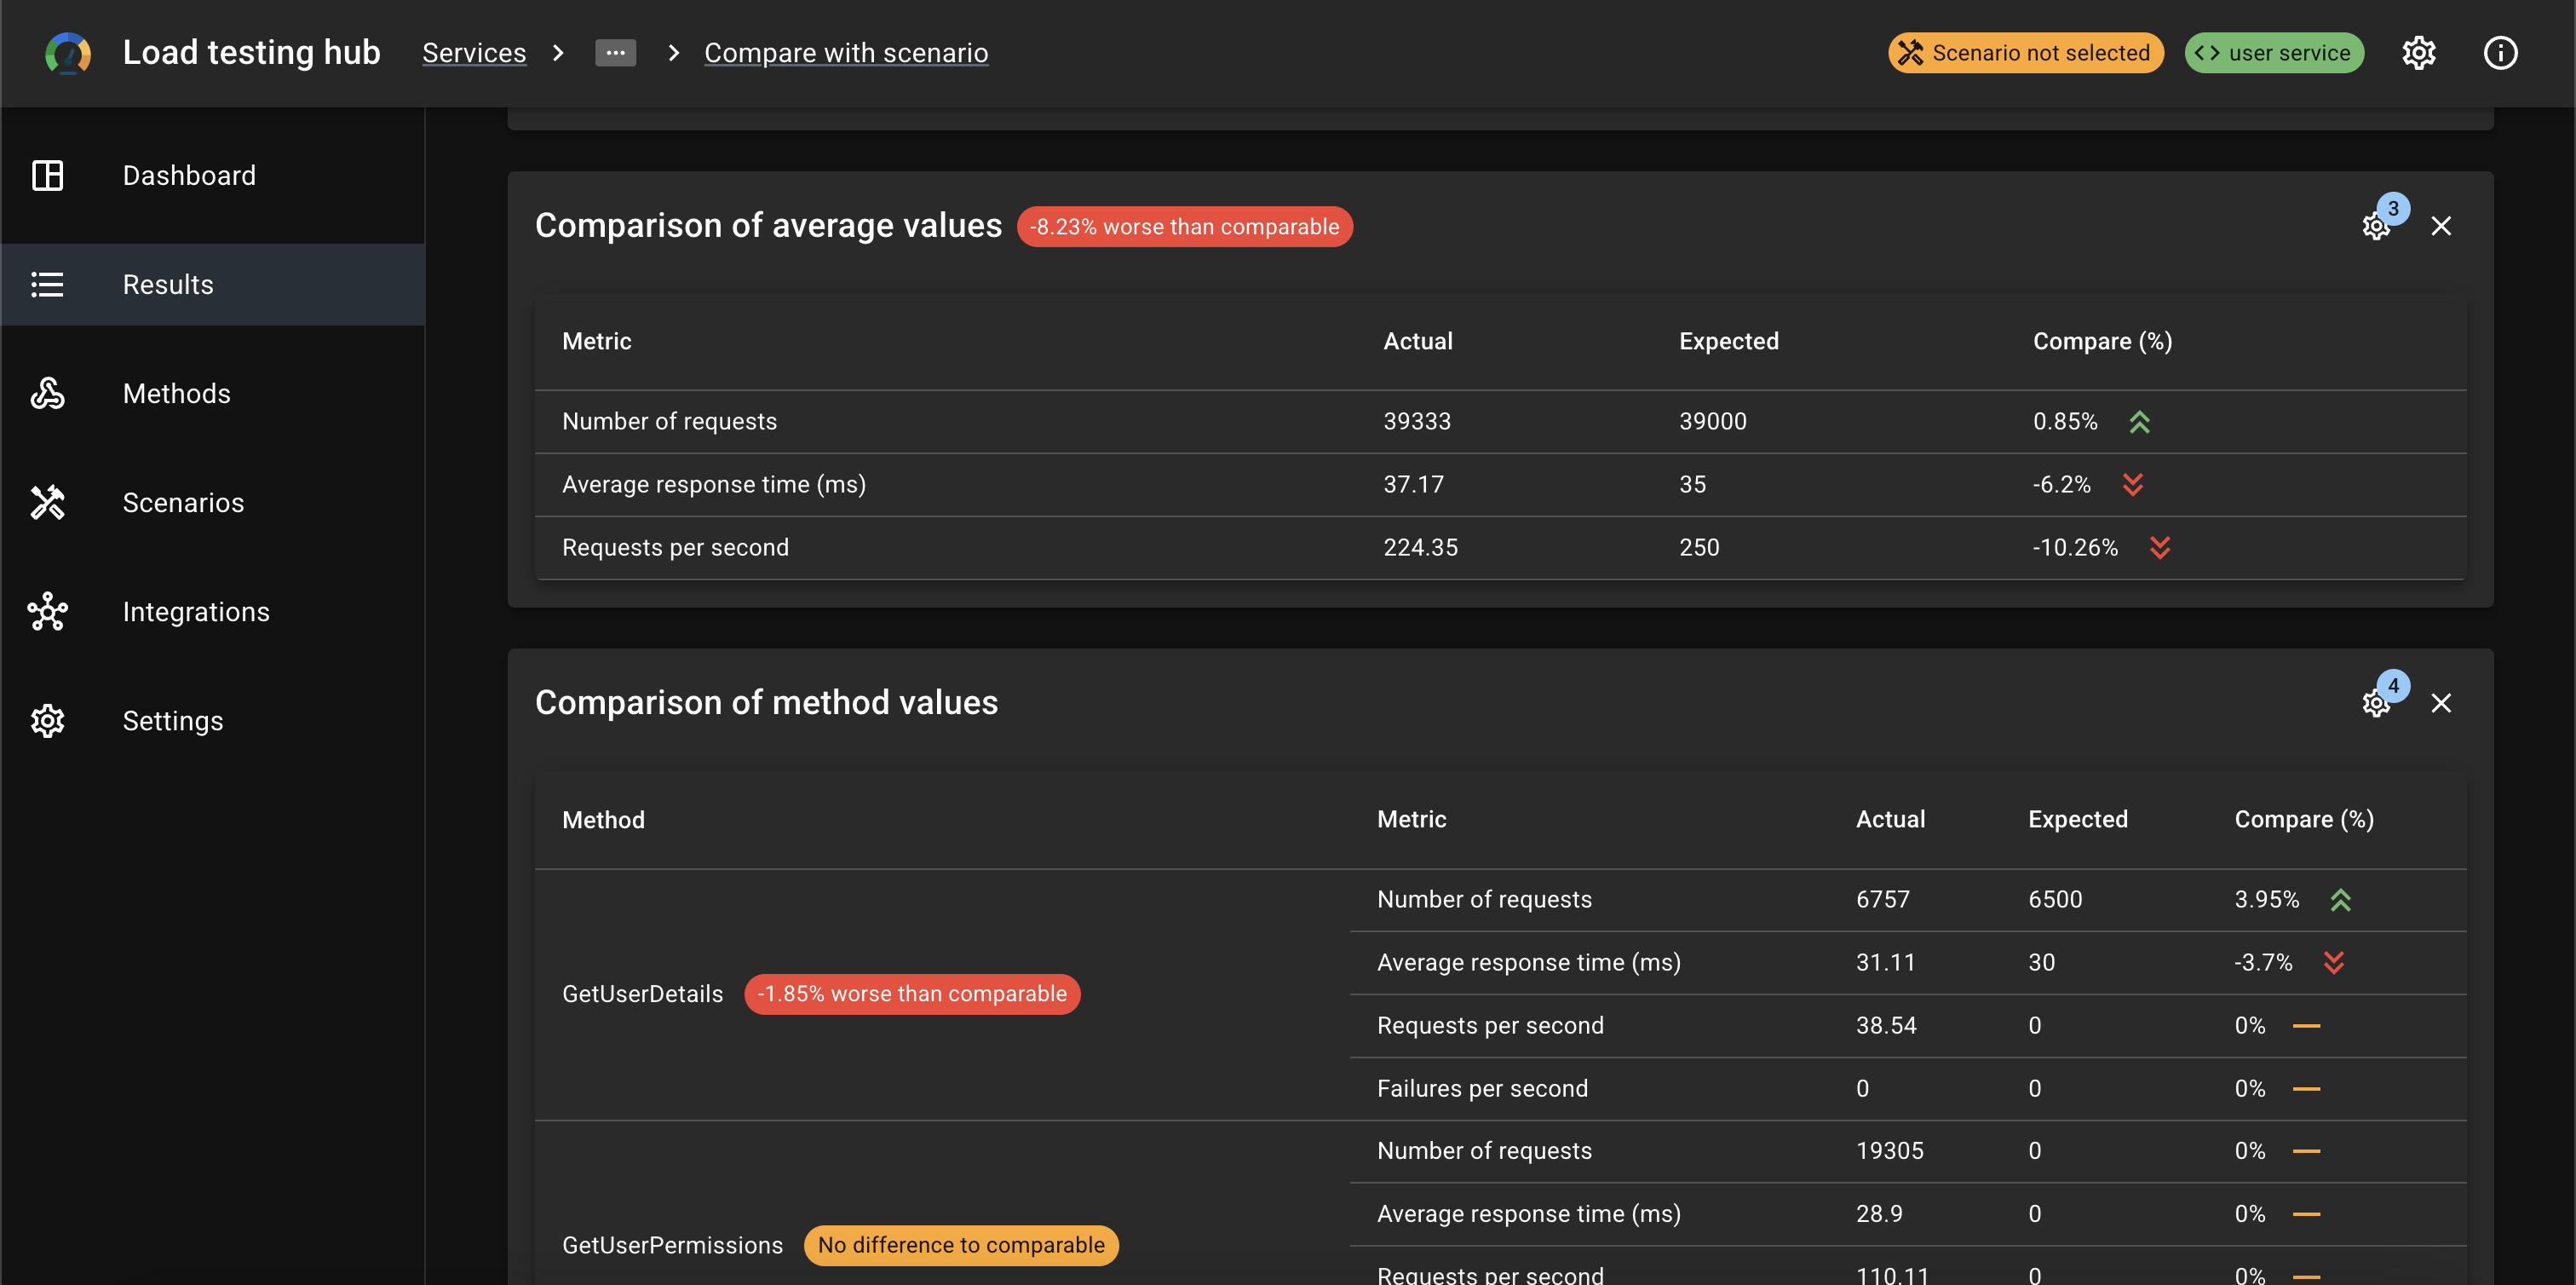Screen dimensions: 2576x1285
Task: Click the dash icon in GetUserDetails Requests per second row
Action: 2306,1026
